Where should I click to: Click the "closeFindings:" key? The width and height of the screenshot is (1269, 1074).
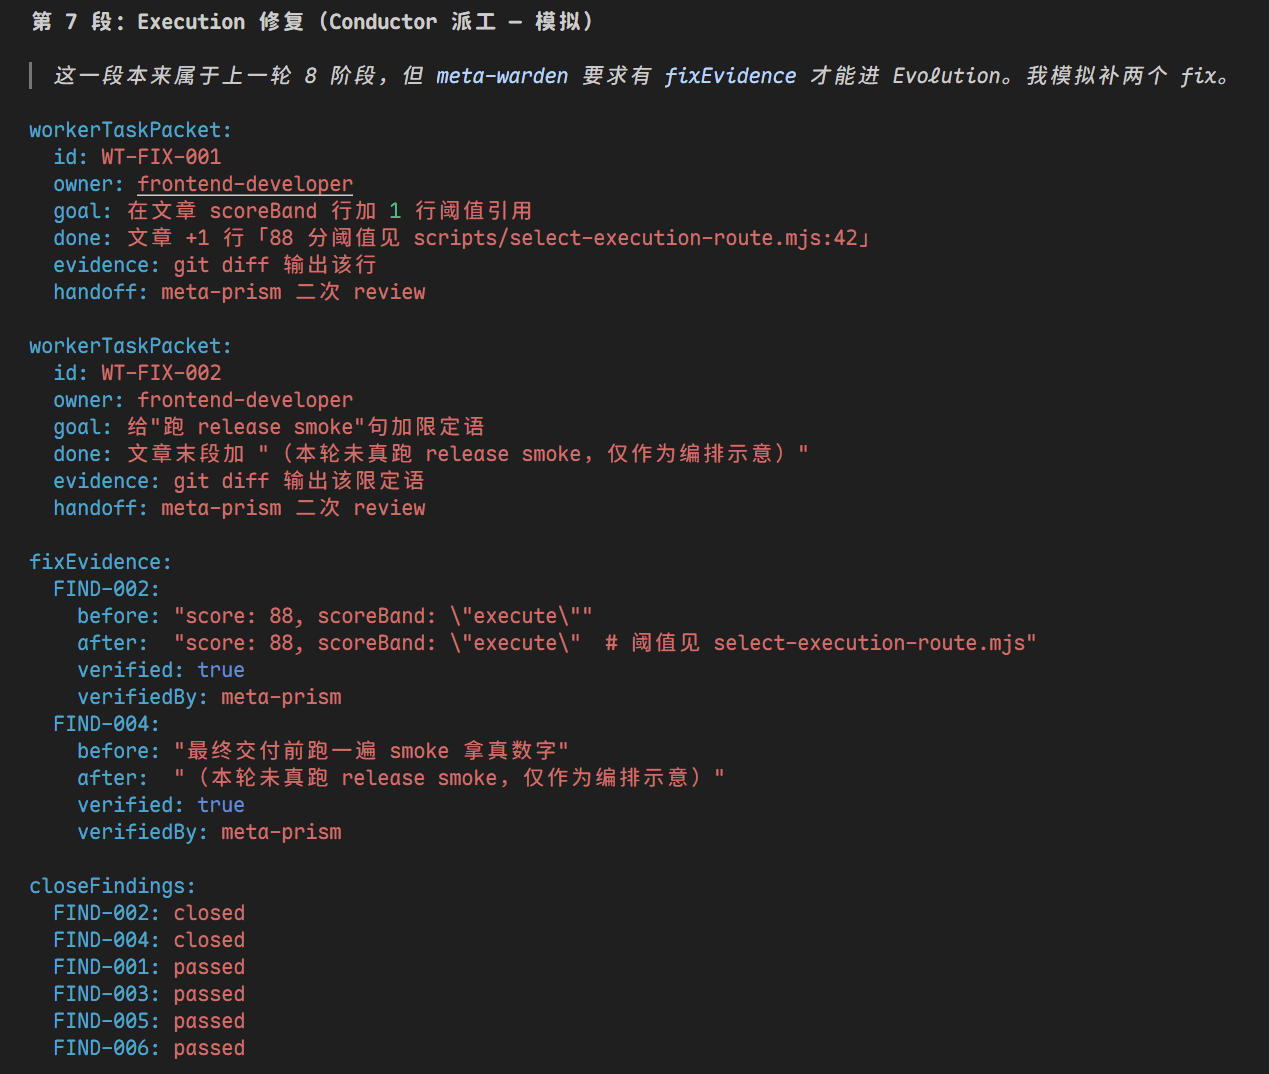pos(112,886)
